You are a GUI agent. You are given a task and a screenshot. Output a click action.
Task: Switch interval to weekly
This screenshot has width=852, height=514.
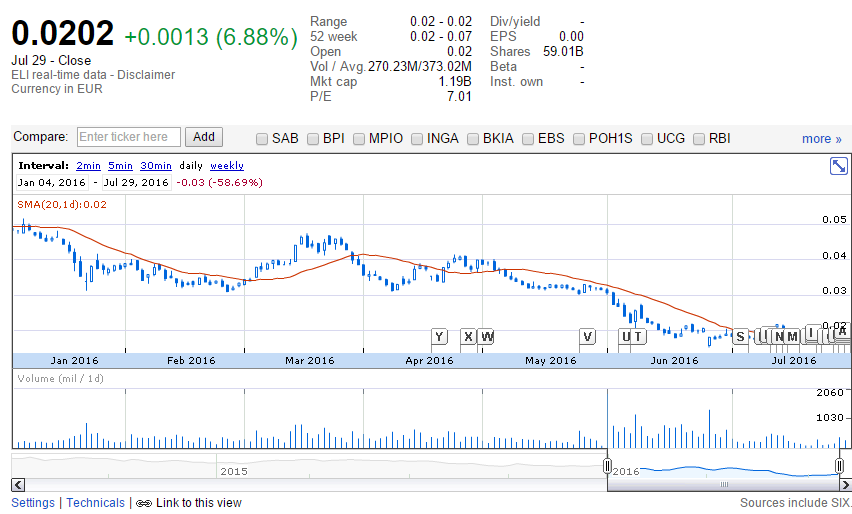227,166
